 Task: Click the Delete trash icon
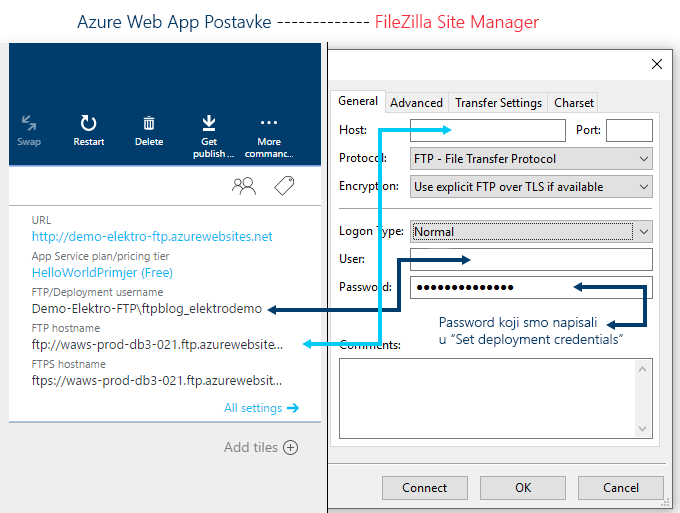click(149, 124)
